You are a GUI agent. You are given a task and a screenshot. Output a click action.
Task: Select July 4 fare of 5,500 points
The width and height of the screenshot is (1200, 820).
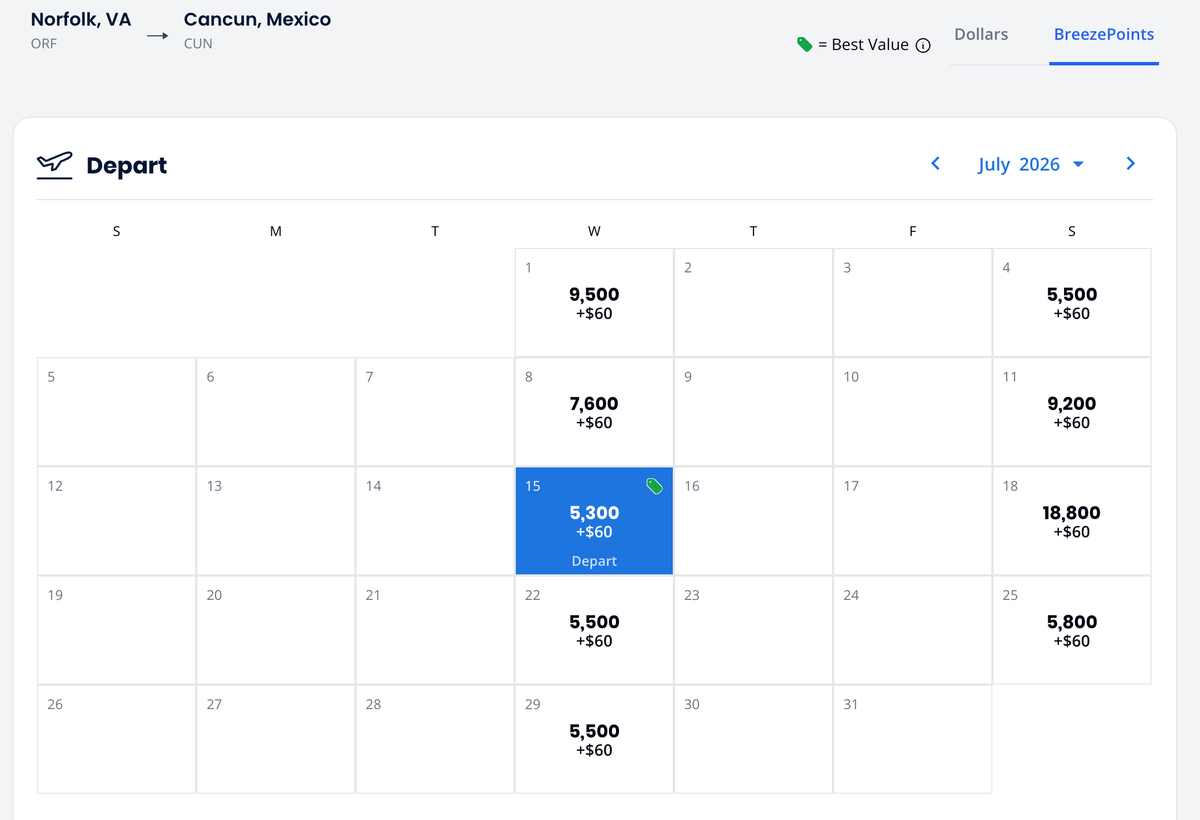click(x=1071, y=300)
